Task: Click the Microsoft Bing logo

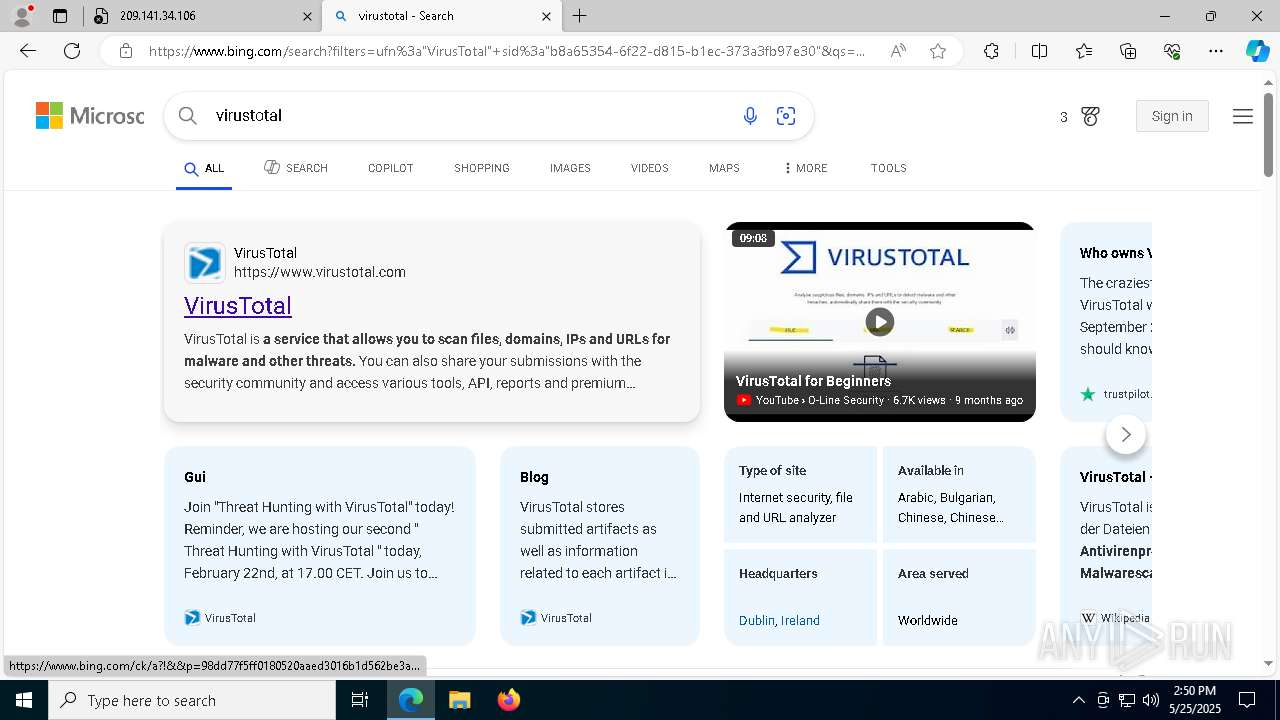Action: (90, 116)
